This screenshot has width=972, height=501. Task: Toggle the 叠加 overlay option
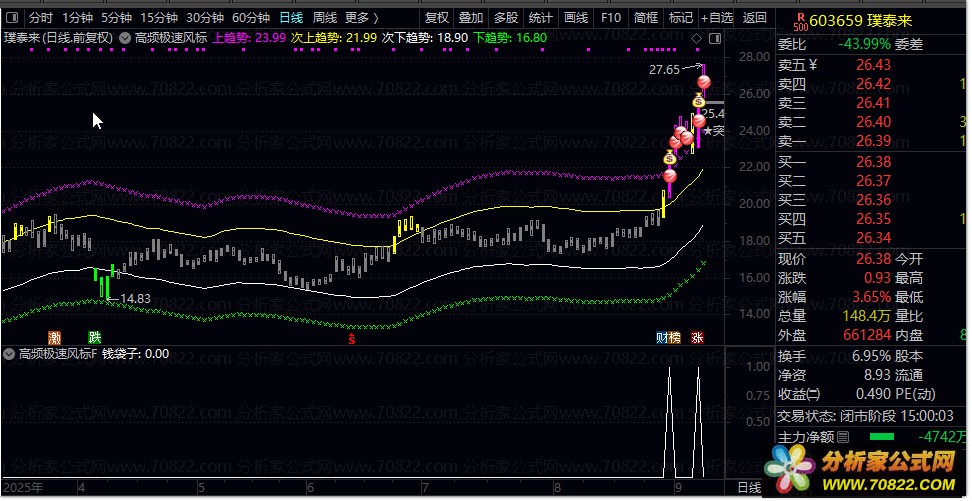[470, 17]
